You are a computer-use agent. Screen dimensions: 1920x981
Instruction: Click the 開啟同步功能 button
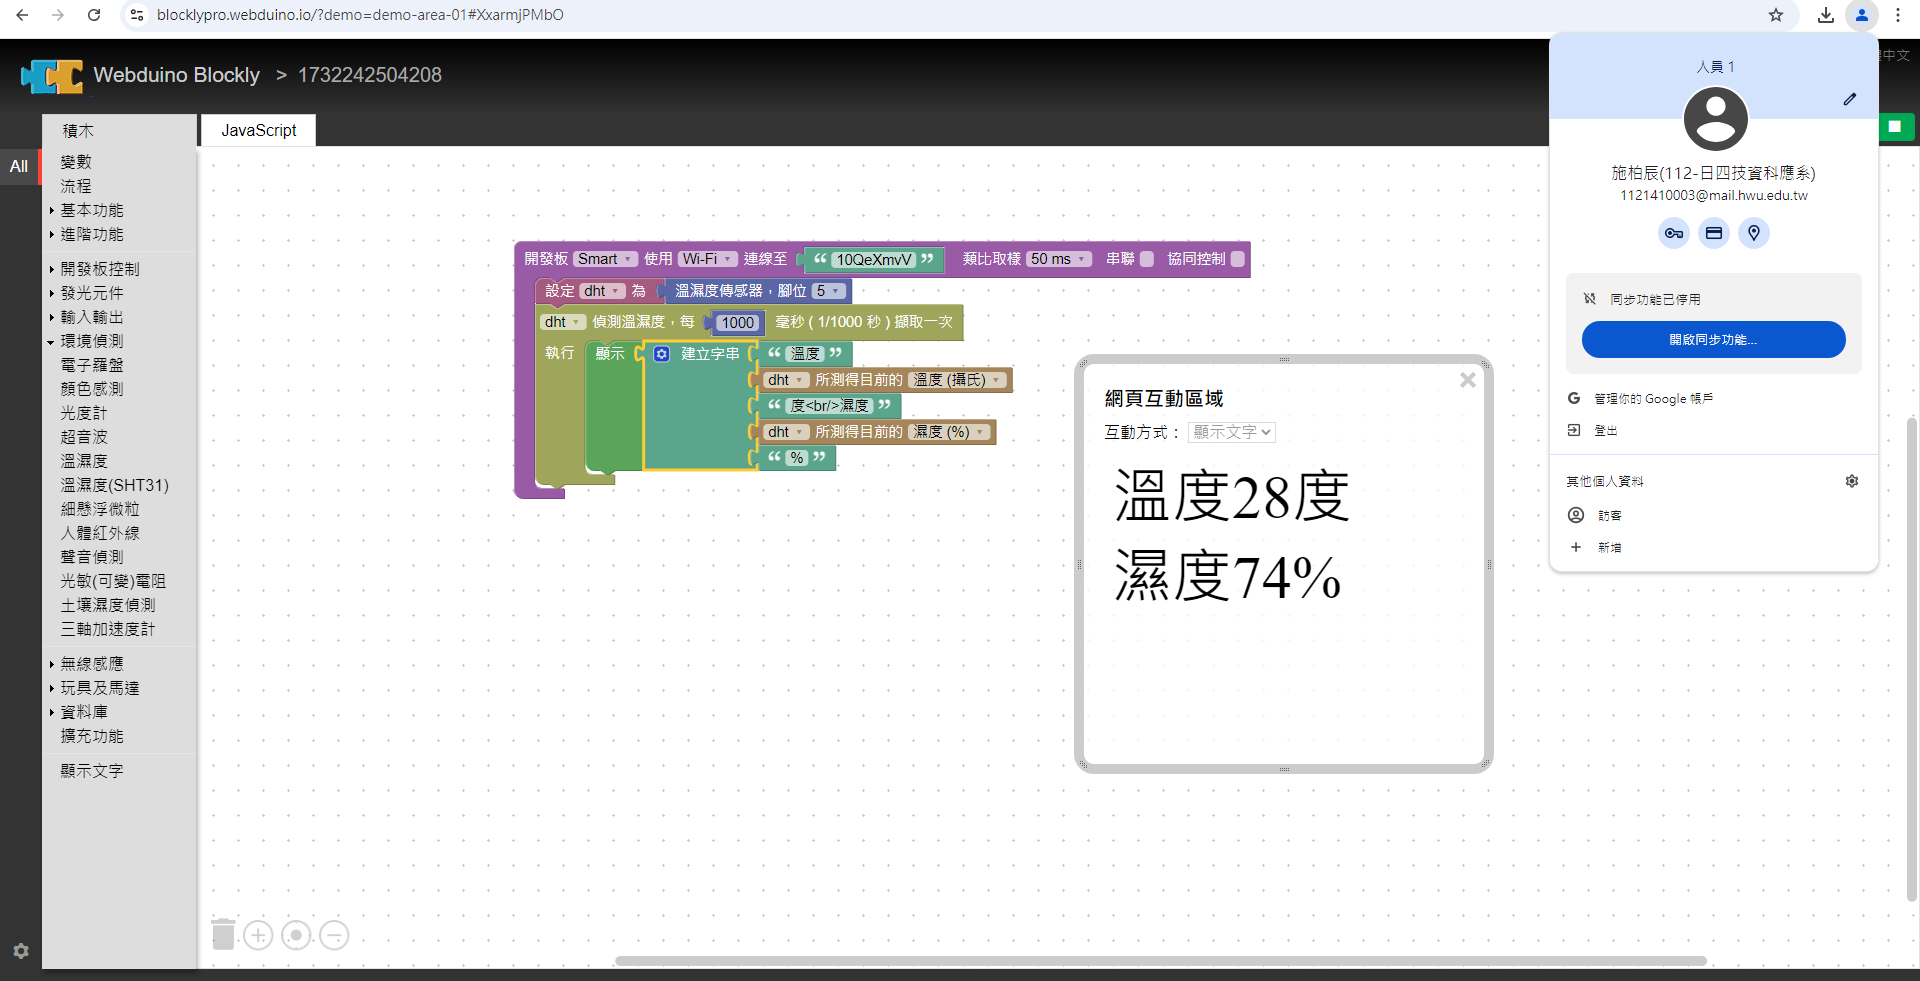click(1712, 340)
